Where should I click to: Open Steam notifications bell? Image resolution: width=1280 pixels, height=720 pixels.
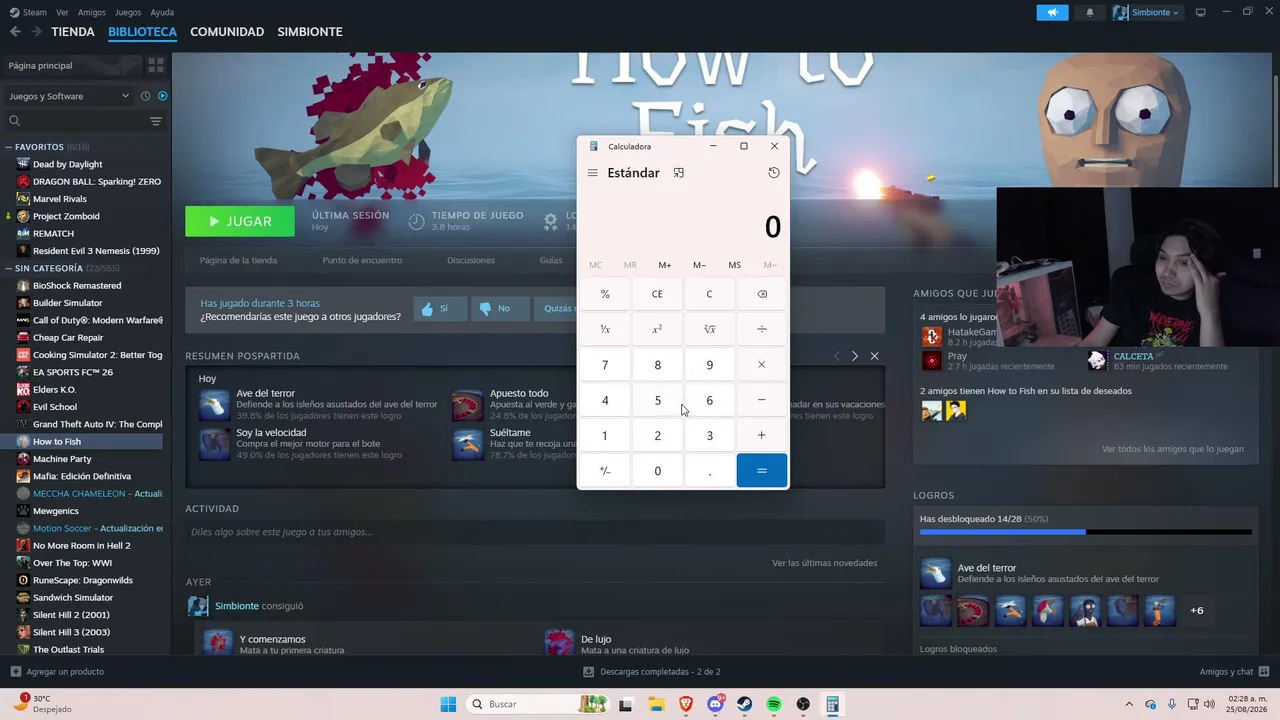[1090, 12]
